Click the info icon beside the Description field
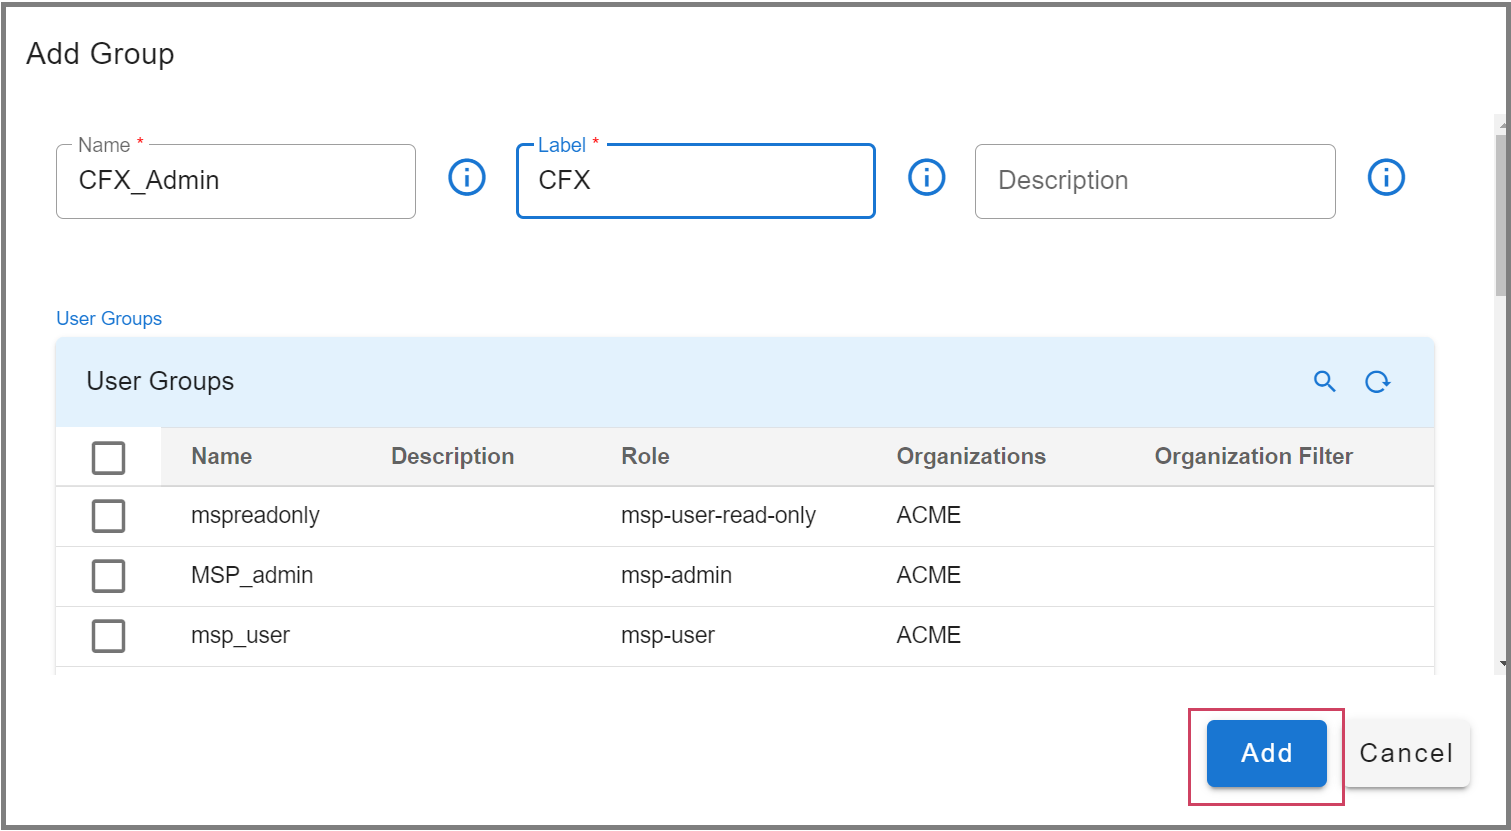This screenshot has width=1511, height=831. [x=1386, y=177]
